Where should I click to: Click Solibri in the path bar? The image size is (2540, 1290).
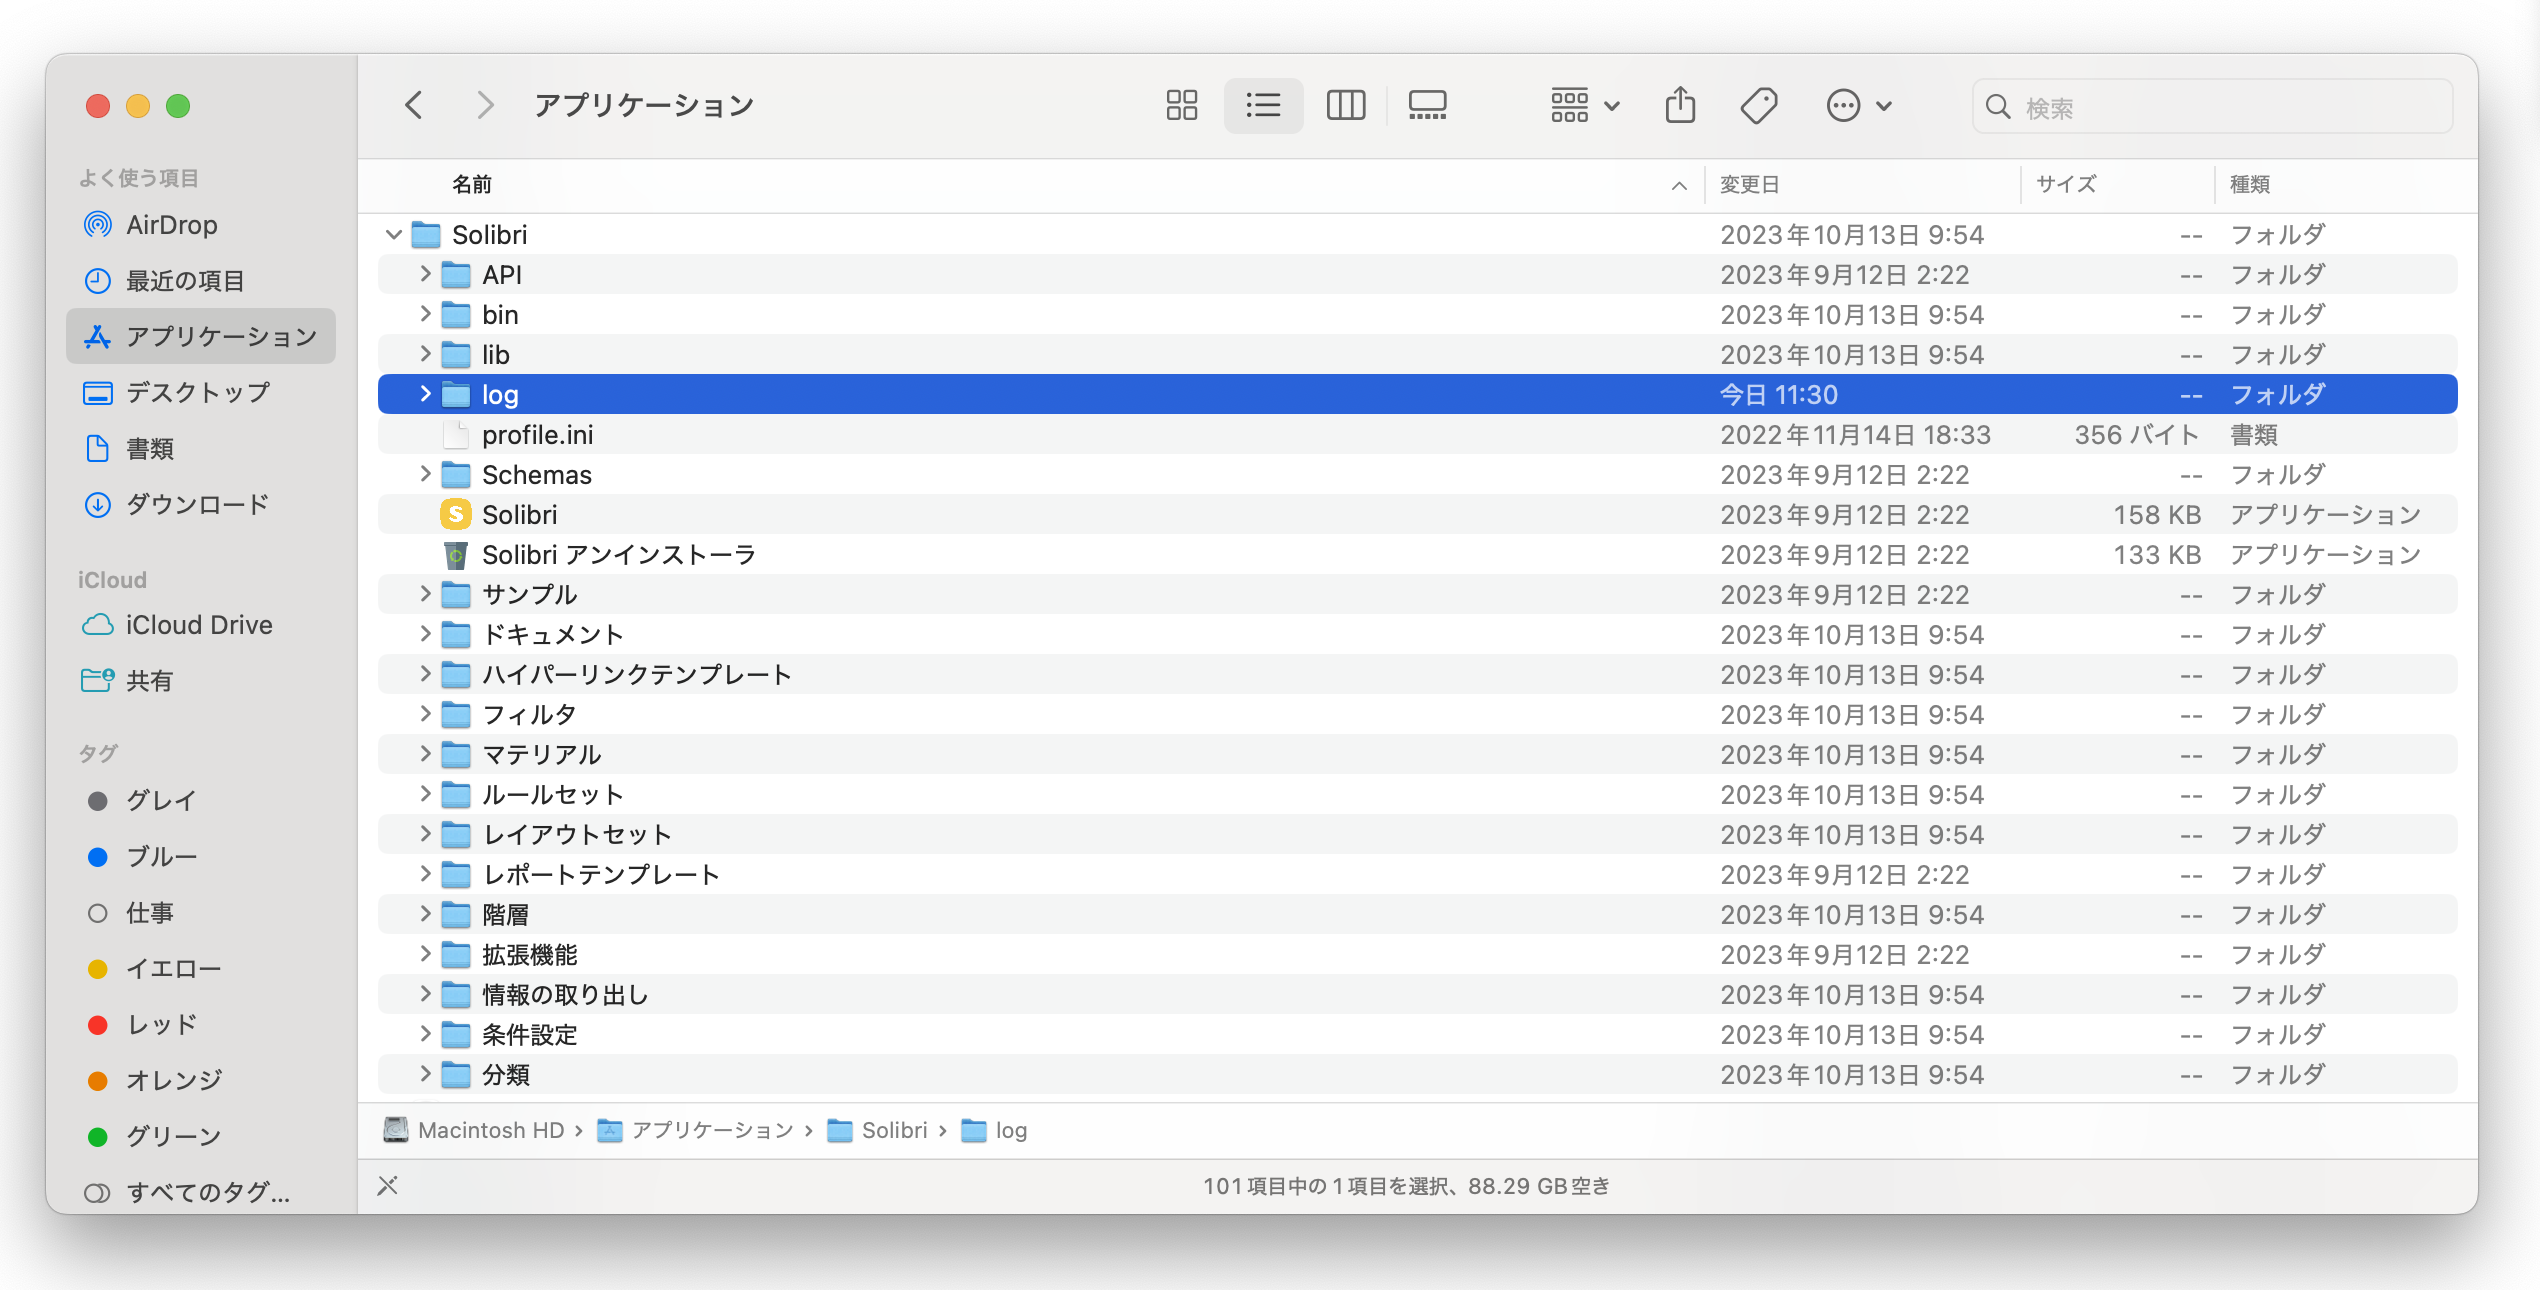point(878,1131)
